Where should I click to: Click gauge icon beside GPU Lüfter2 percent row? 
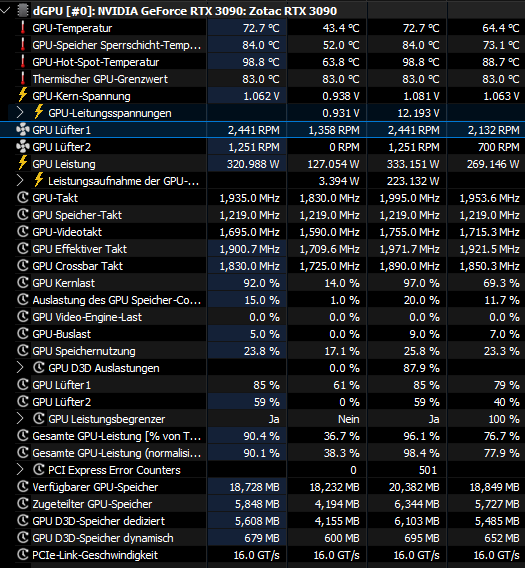click(23, 402)
